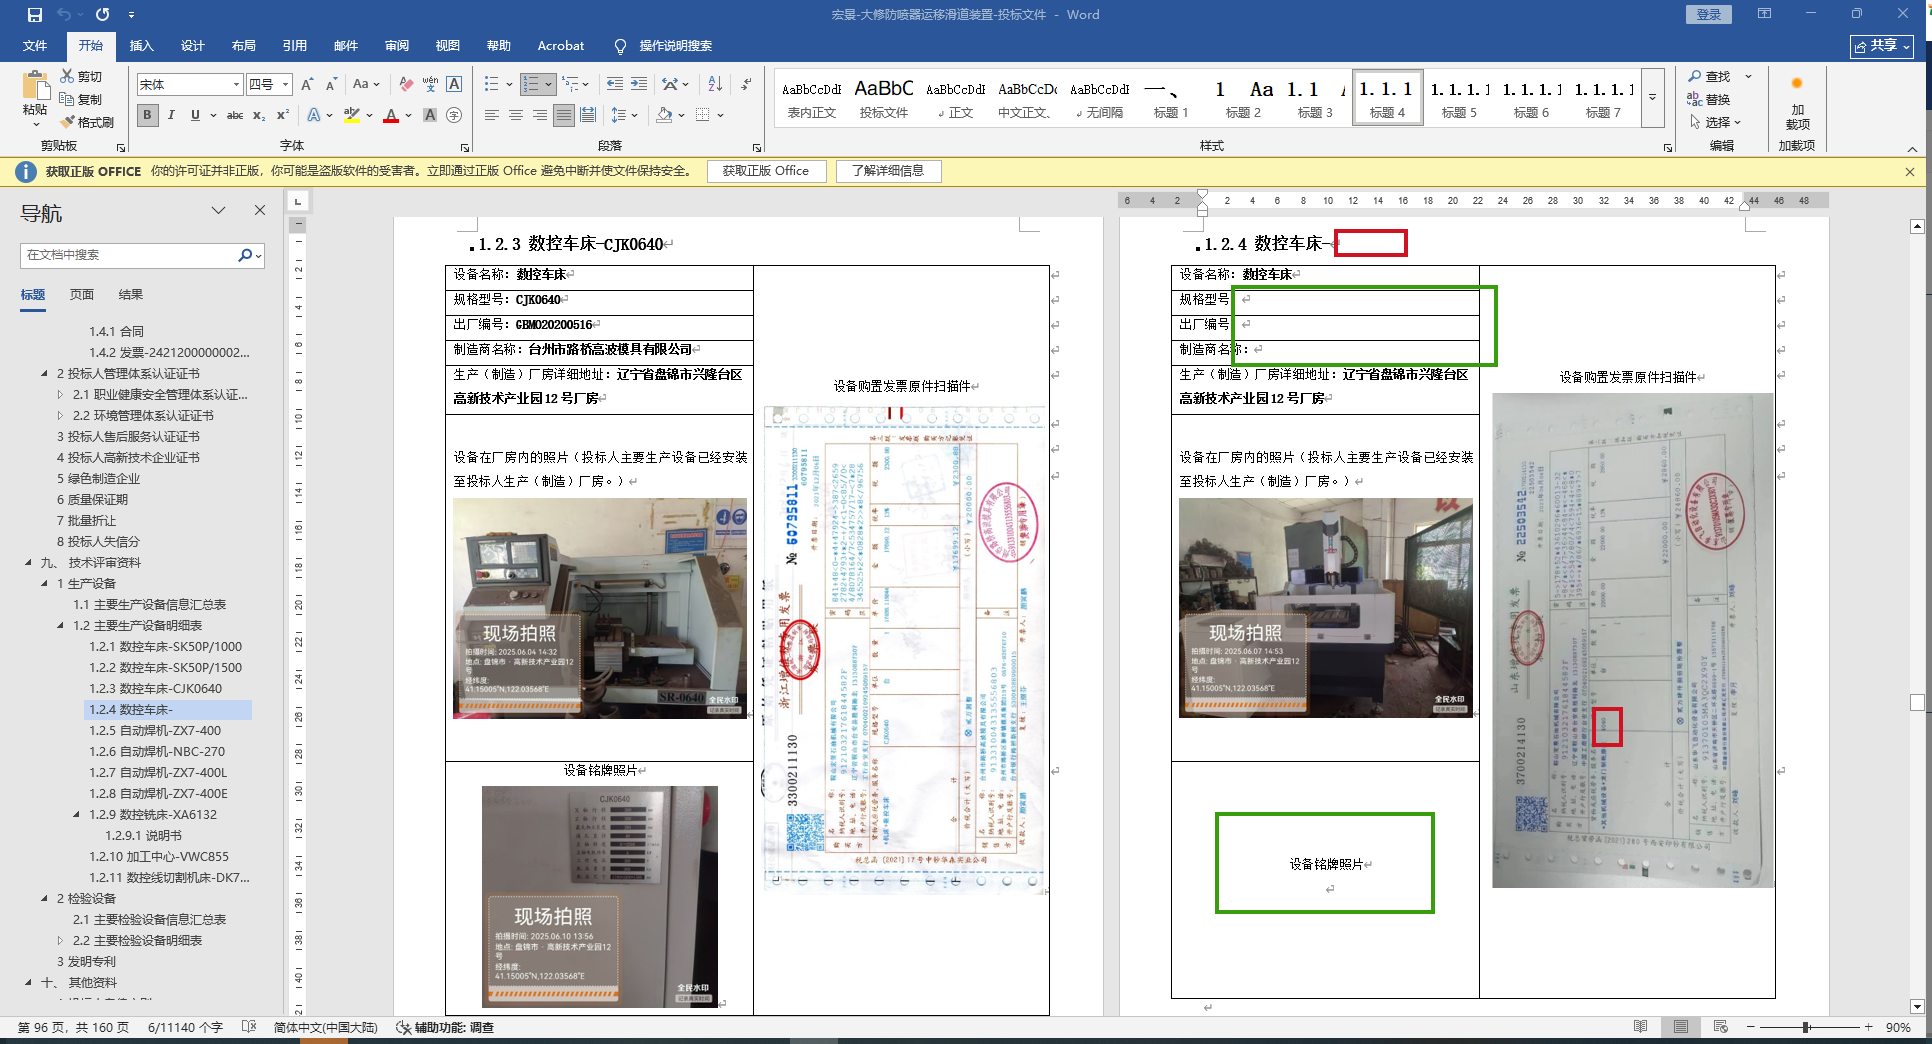Image resolution: width=1932 pixels, height=1044 pixels.
Task: Click the navigation document search box
Action: click(130, 256)
